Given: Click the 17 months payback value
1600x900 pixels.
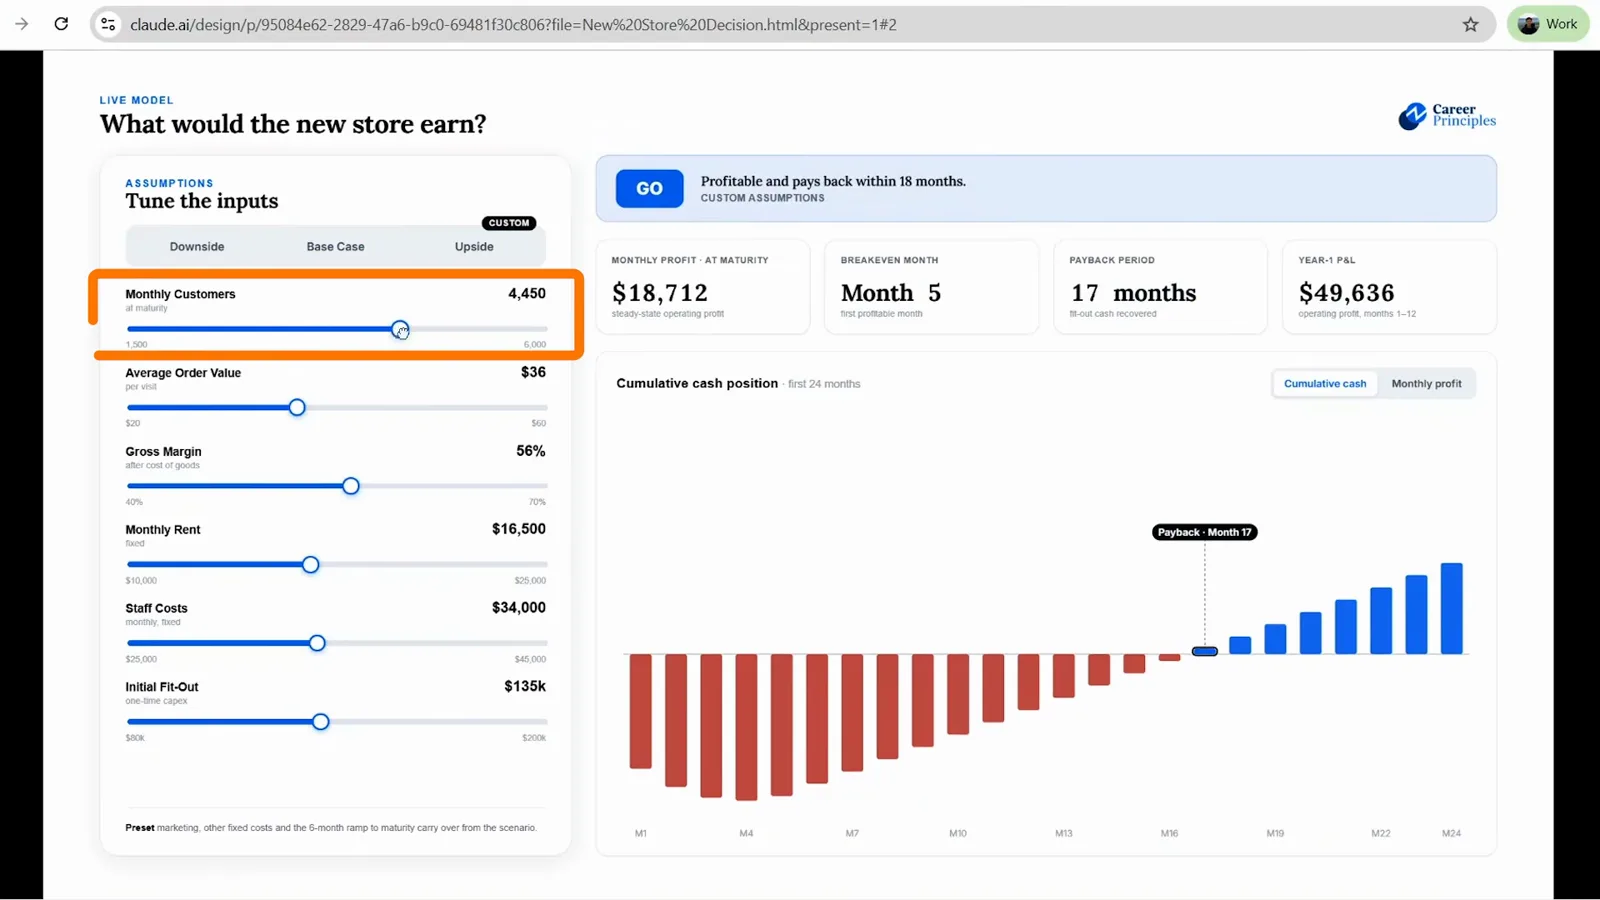Looking at the screenshot, I should click(1133, 293).
